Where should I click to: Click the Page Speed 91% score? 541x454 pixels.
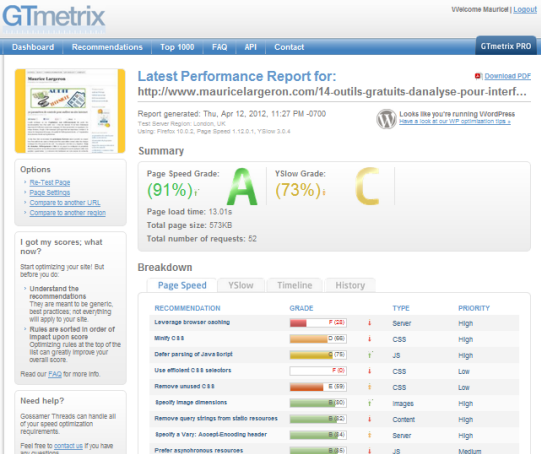pos(169,190)
